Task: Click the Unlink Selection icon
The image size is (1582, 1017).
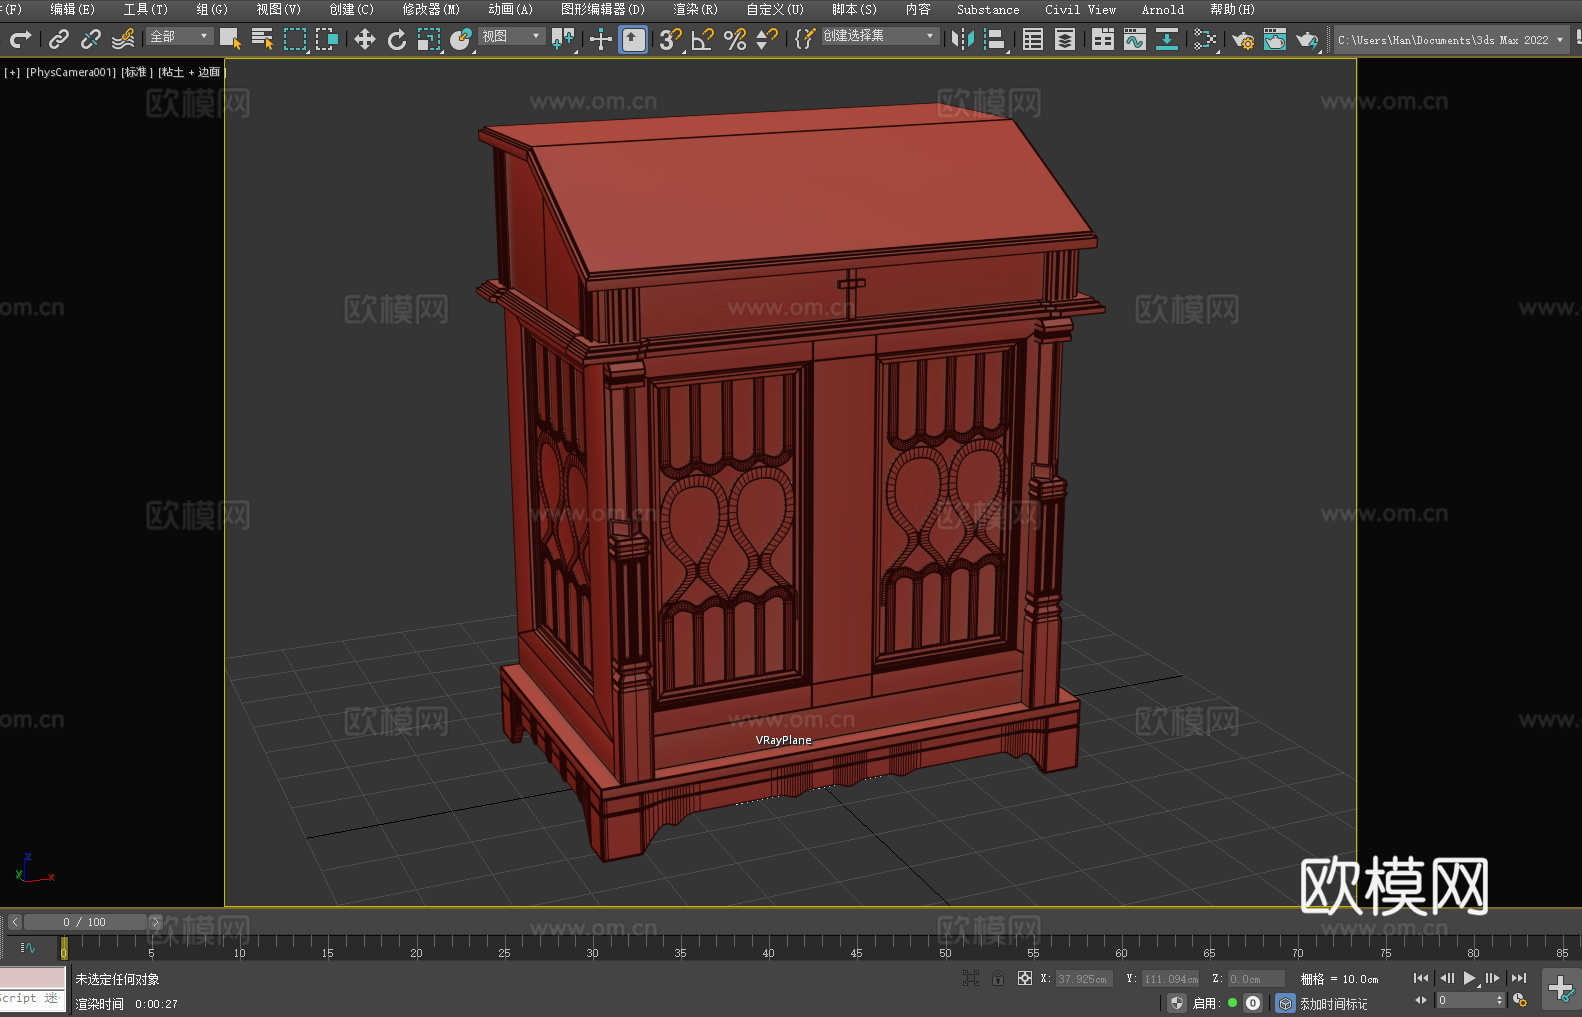Action: coord(91,39)
